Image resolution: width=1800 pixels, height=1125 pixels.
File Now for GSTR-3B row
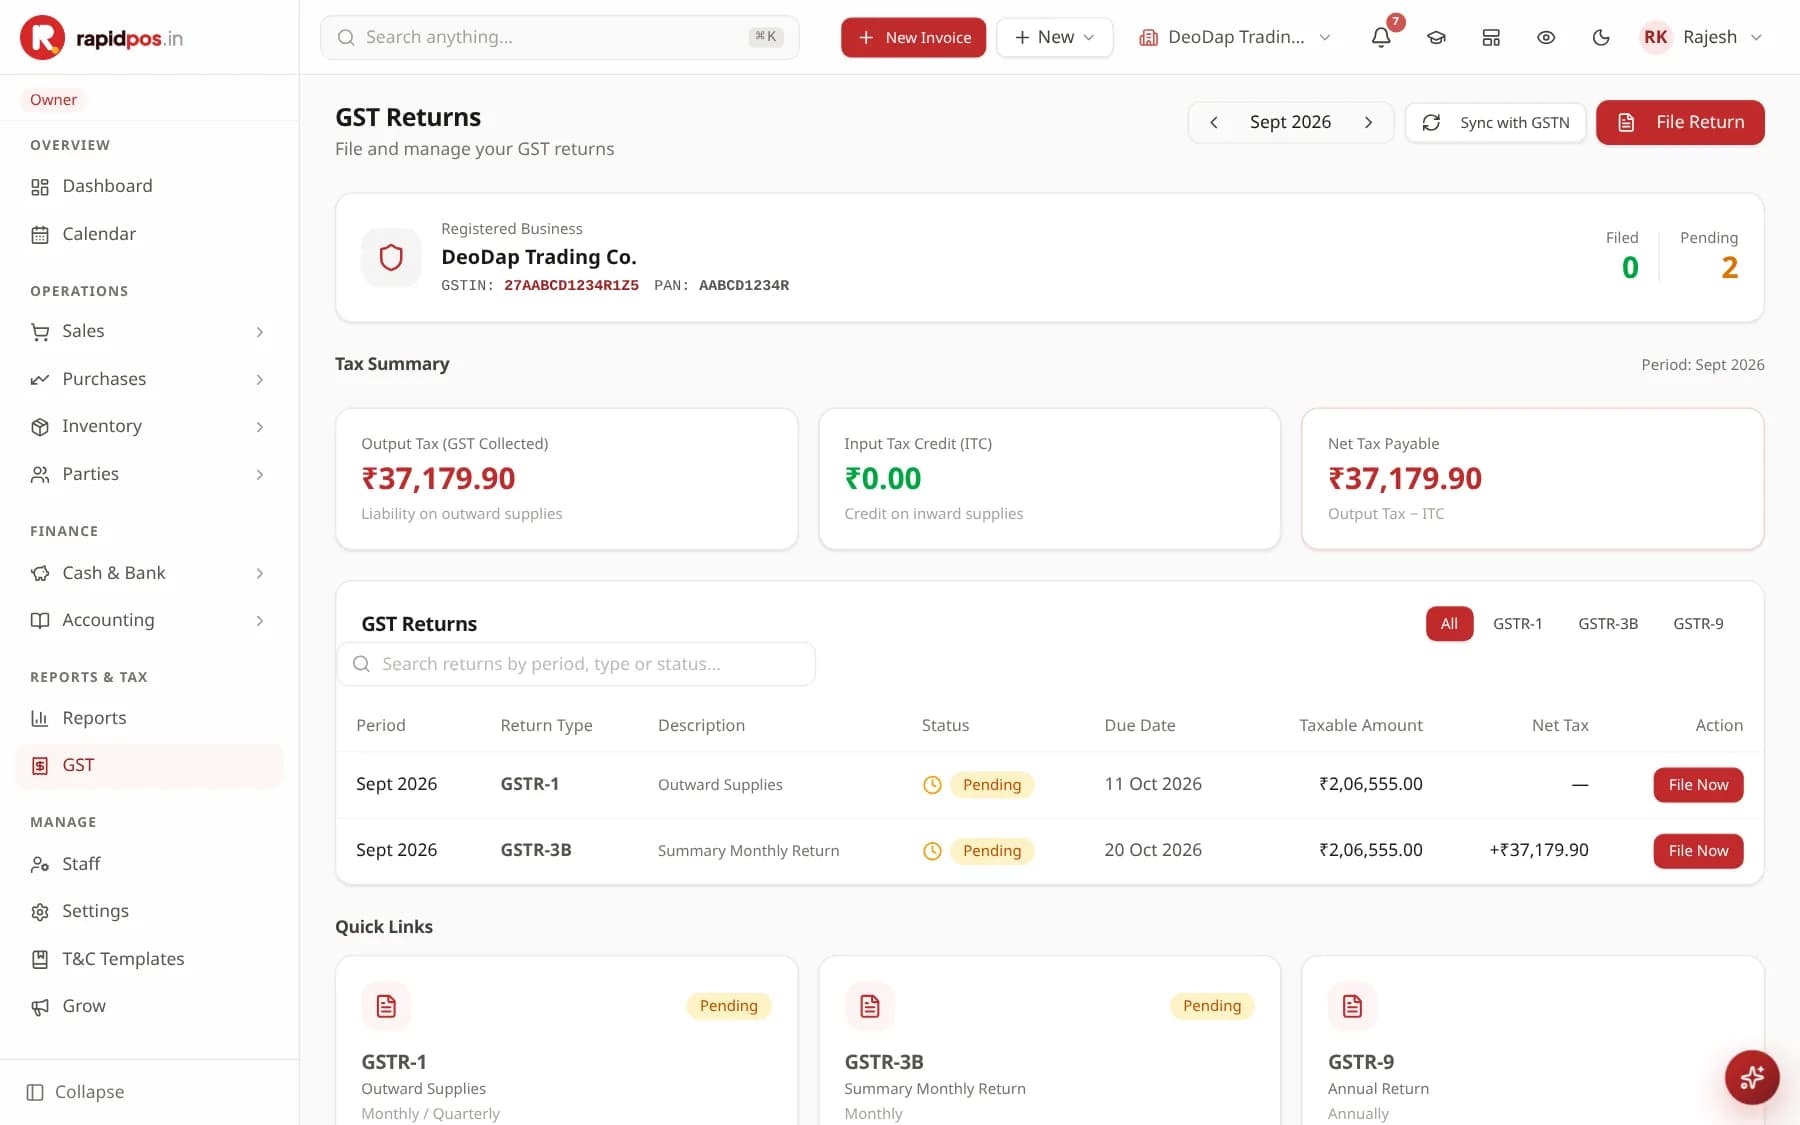pos(1698,851)
